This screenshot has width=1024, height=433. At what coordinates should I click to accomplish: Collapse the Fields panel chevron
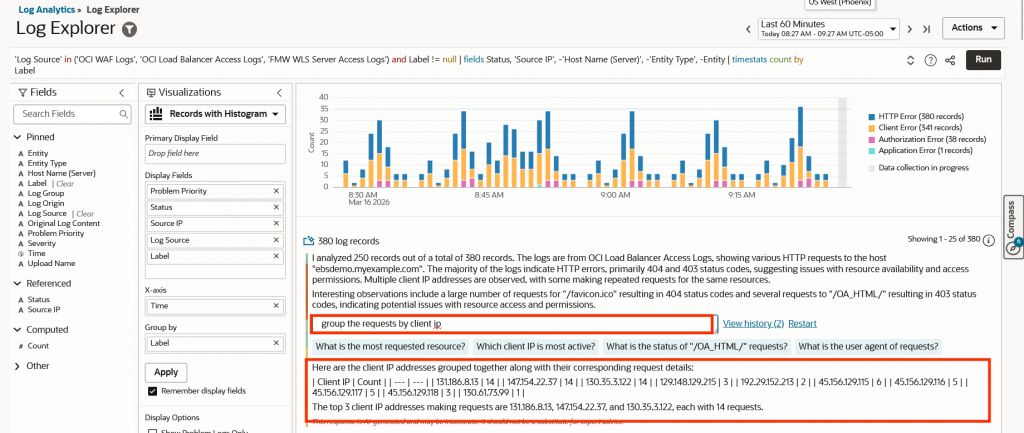coord(121,93)
